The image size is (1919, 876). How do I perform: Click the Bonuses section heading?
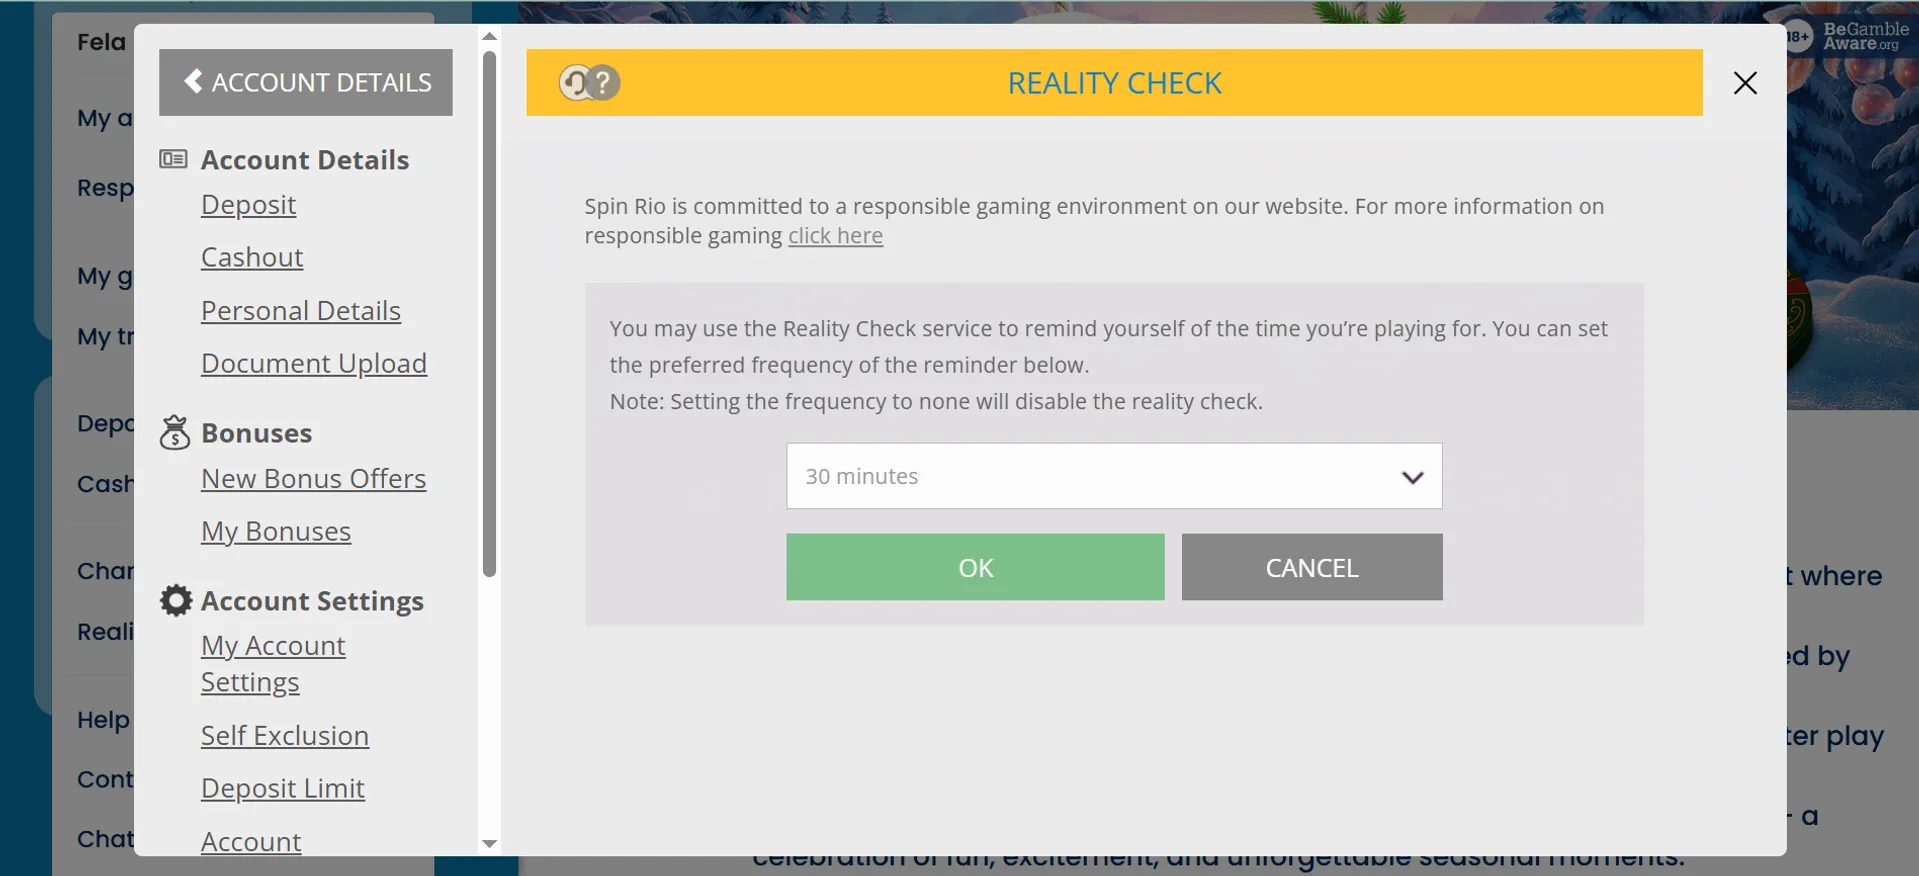click(x=257, y=433)
